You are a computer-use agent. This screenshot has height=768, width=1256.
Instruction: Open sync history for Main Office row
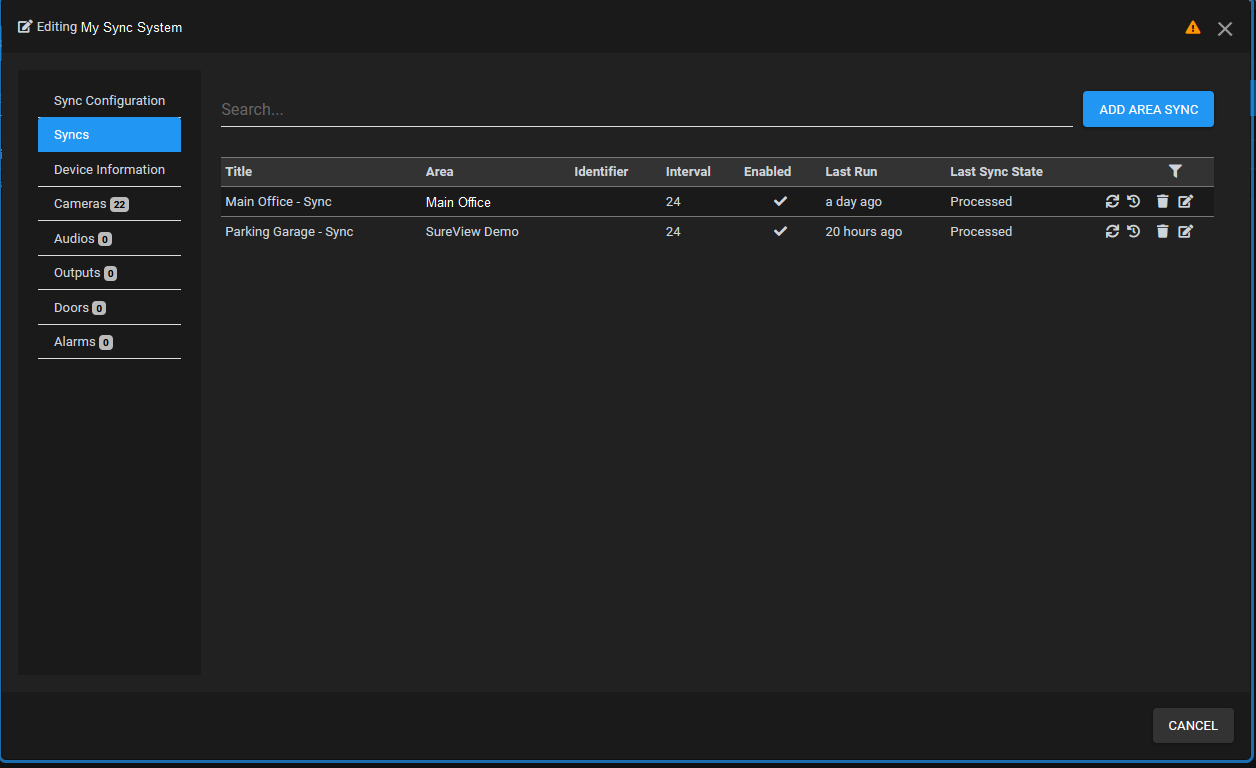[1134, 202]
